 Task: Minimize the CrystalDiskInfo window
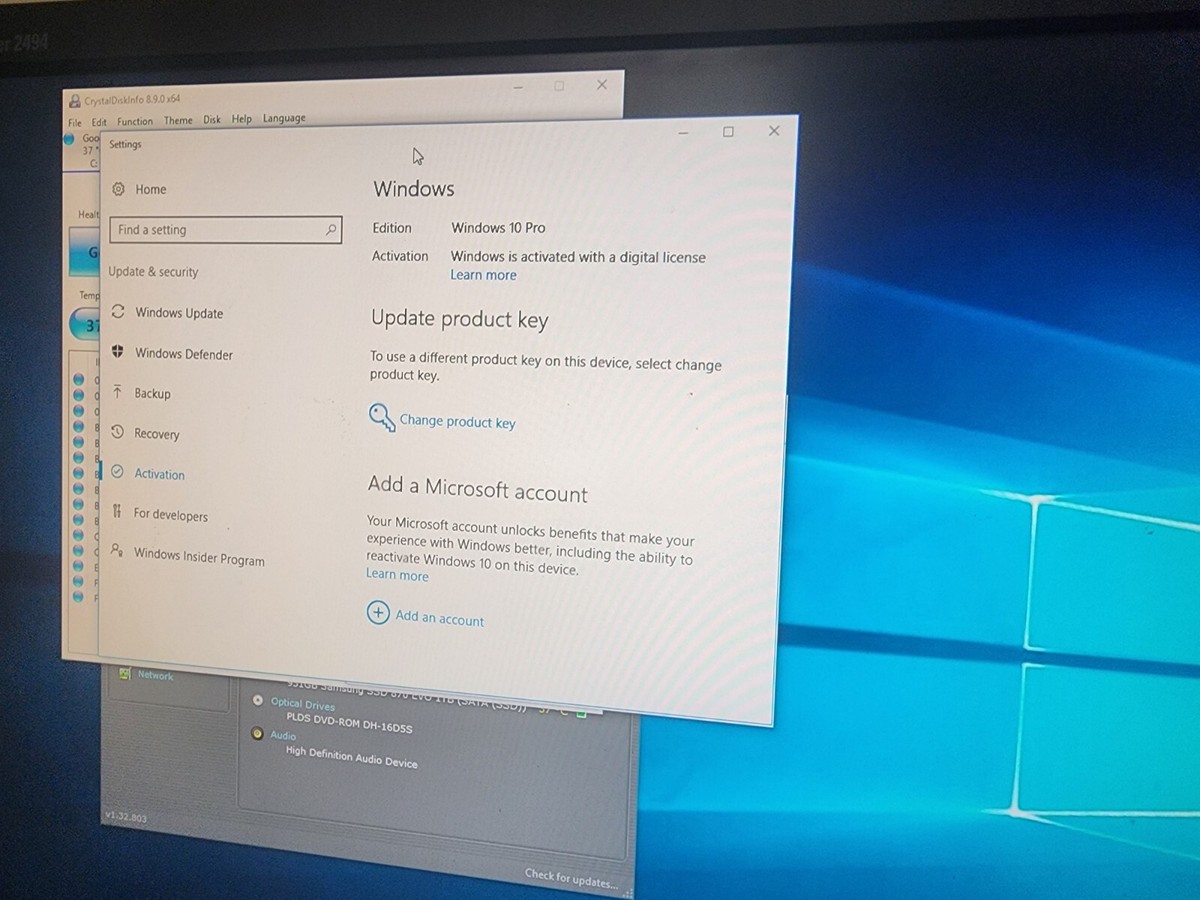coord(518,88)
